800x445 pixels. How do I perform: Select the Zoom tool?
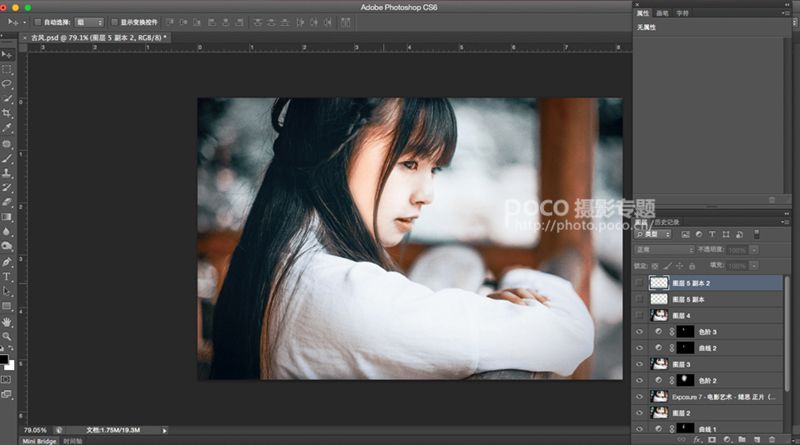(7, 336)
